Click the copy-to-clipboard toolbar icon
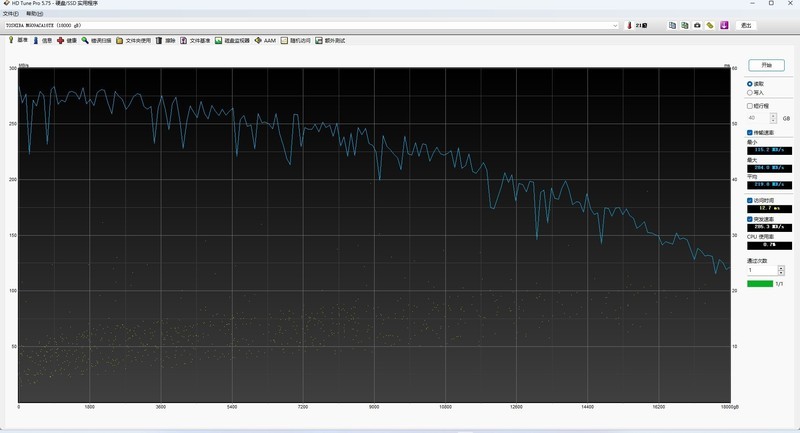800x433 pixels. pyautogui.click(x=672, y=25)
